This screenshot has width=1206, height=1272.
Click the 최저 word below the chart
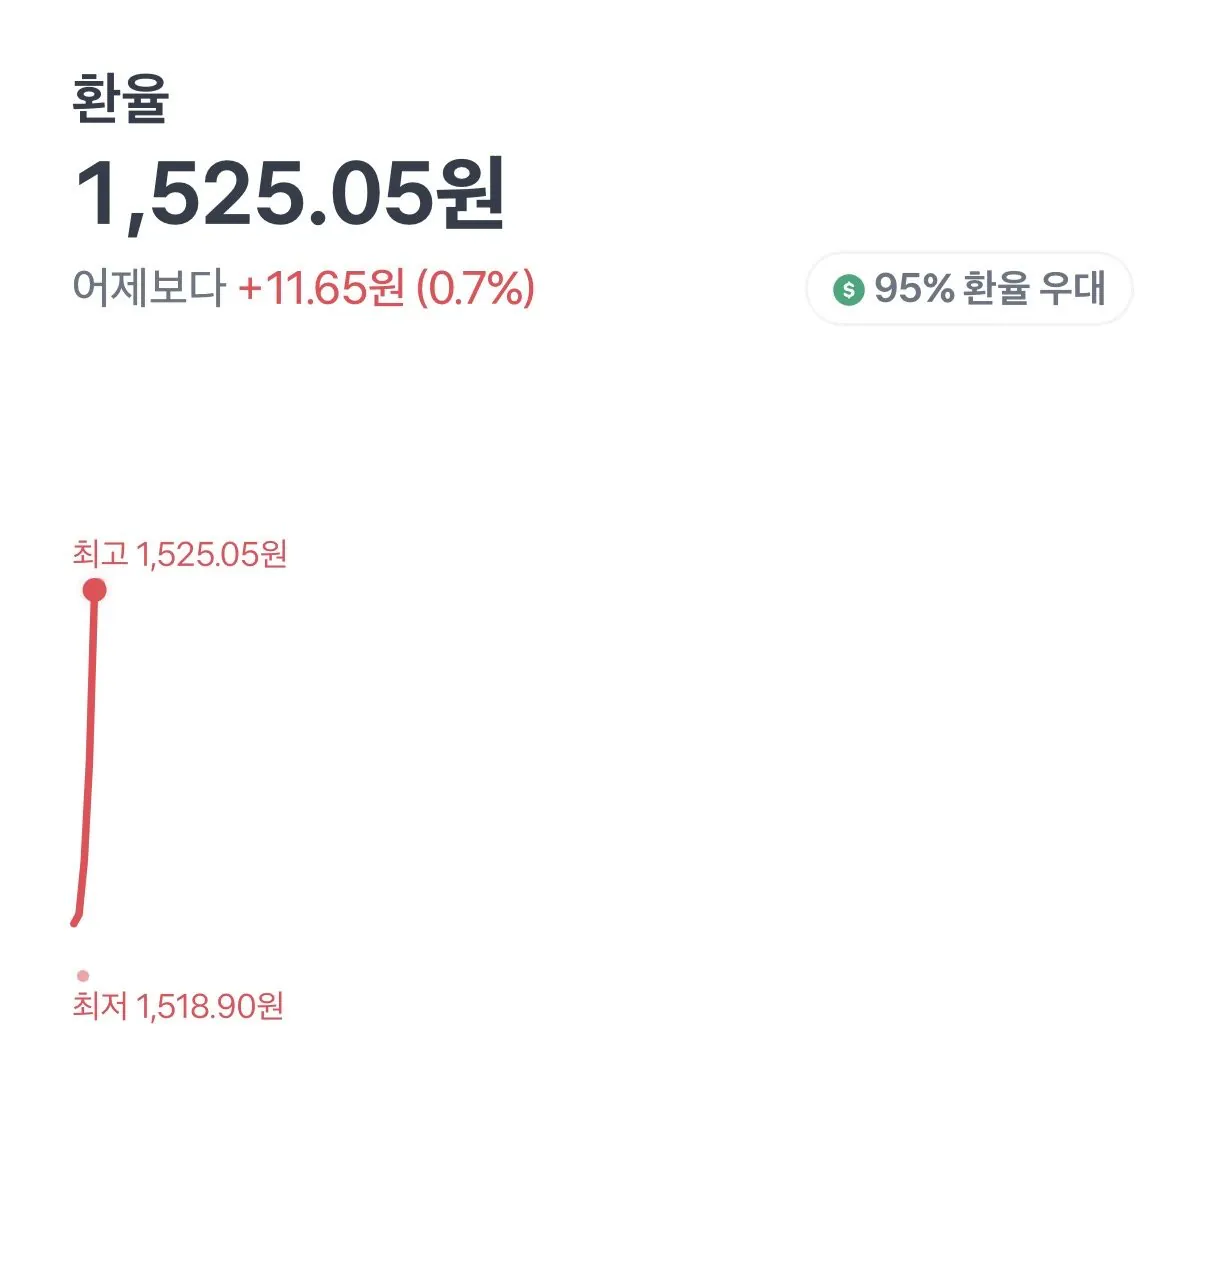(x=100, y=1005)
